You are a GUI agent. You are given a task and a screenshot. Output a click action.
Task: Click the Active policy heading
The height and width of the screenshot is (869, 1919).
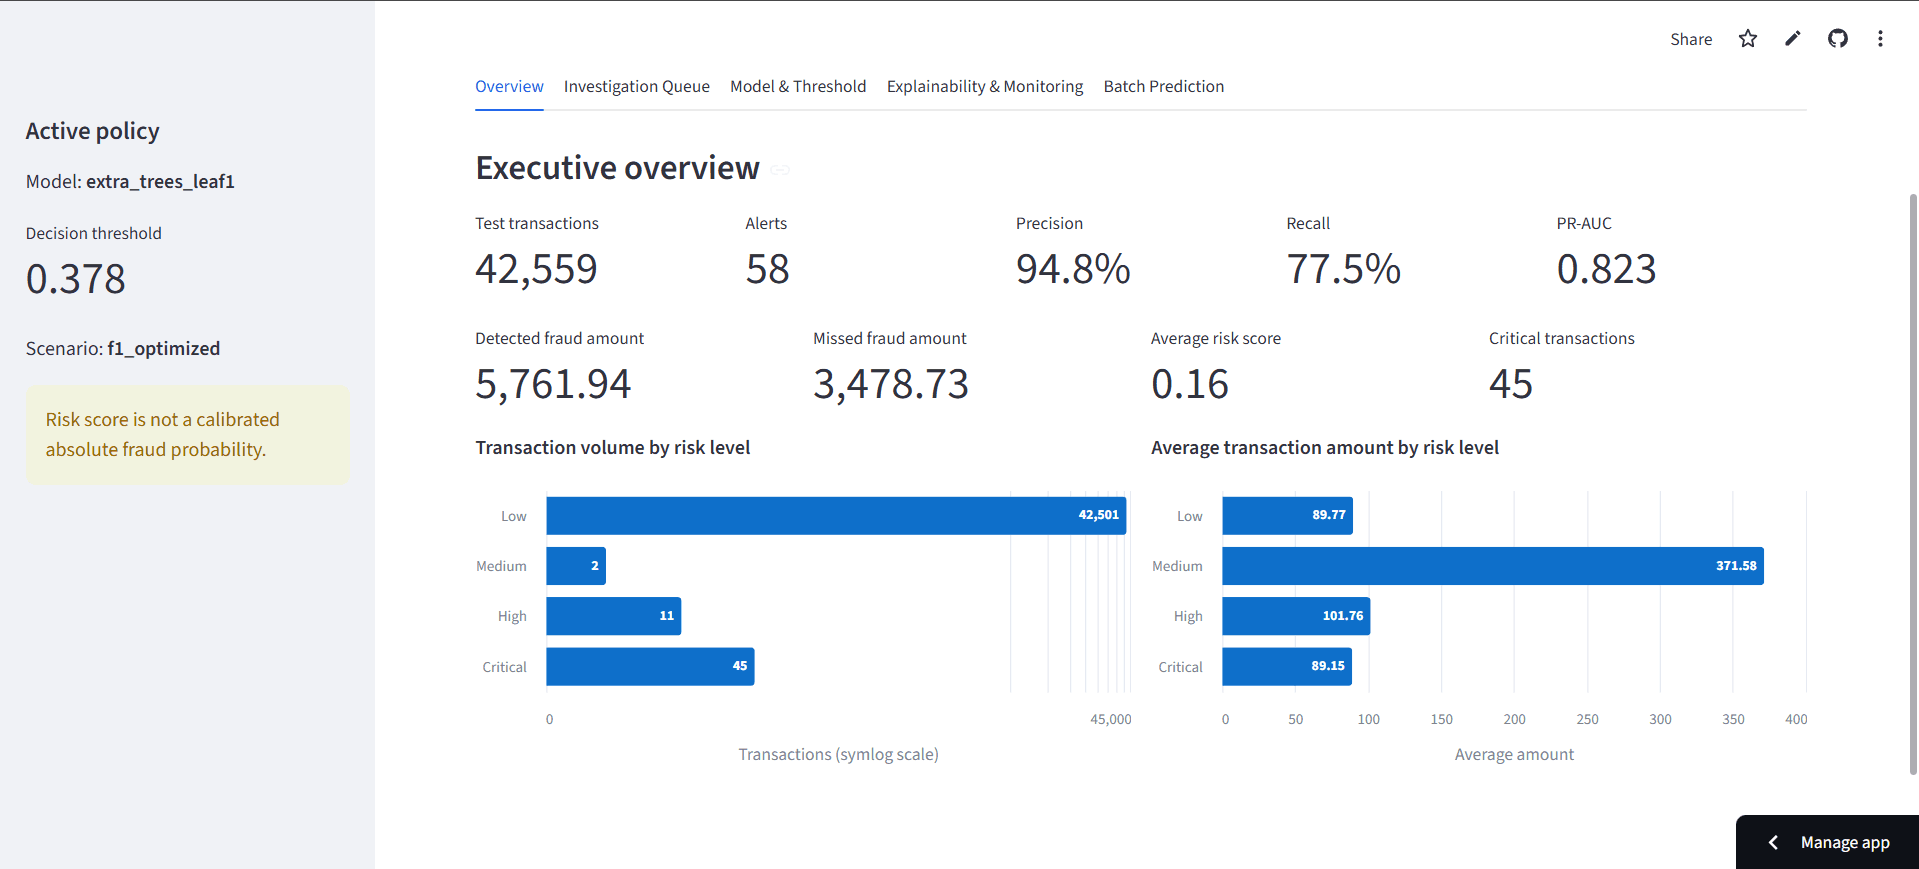[92, 131]
